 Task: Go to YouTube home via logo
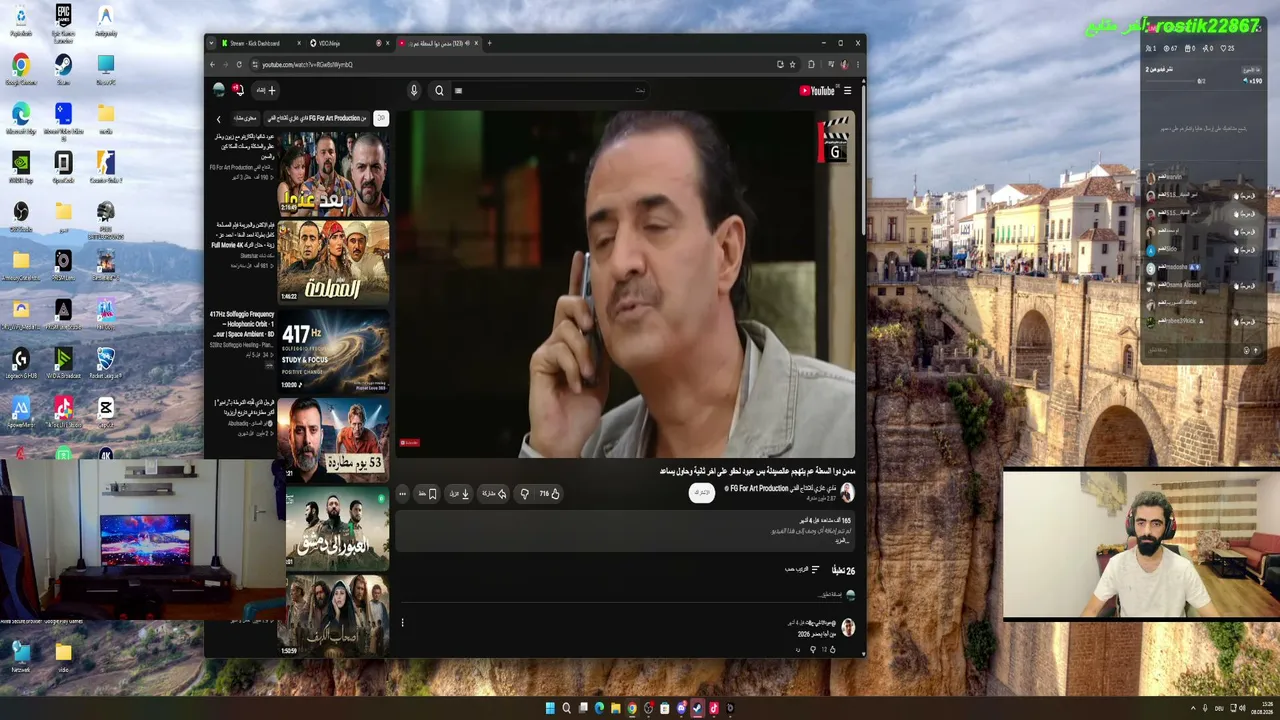(817, 91)
